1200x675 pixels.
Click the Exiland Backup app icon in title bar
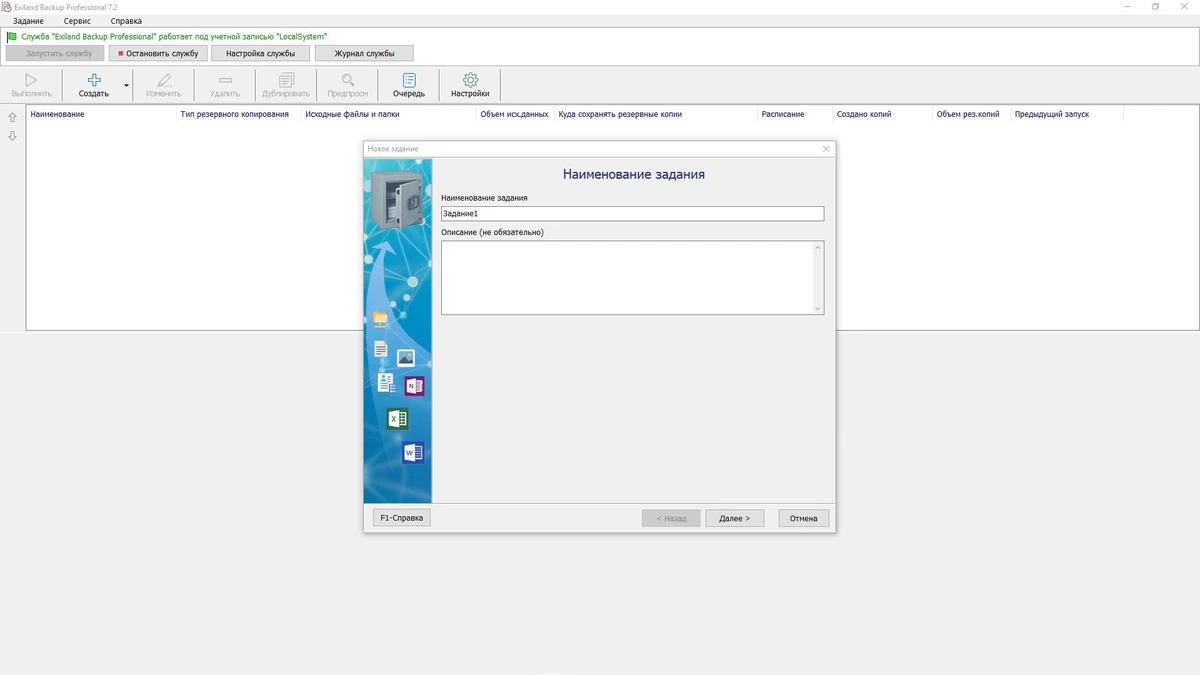7,6
